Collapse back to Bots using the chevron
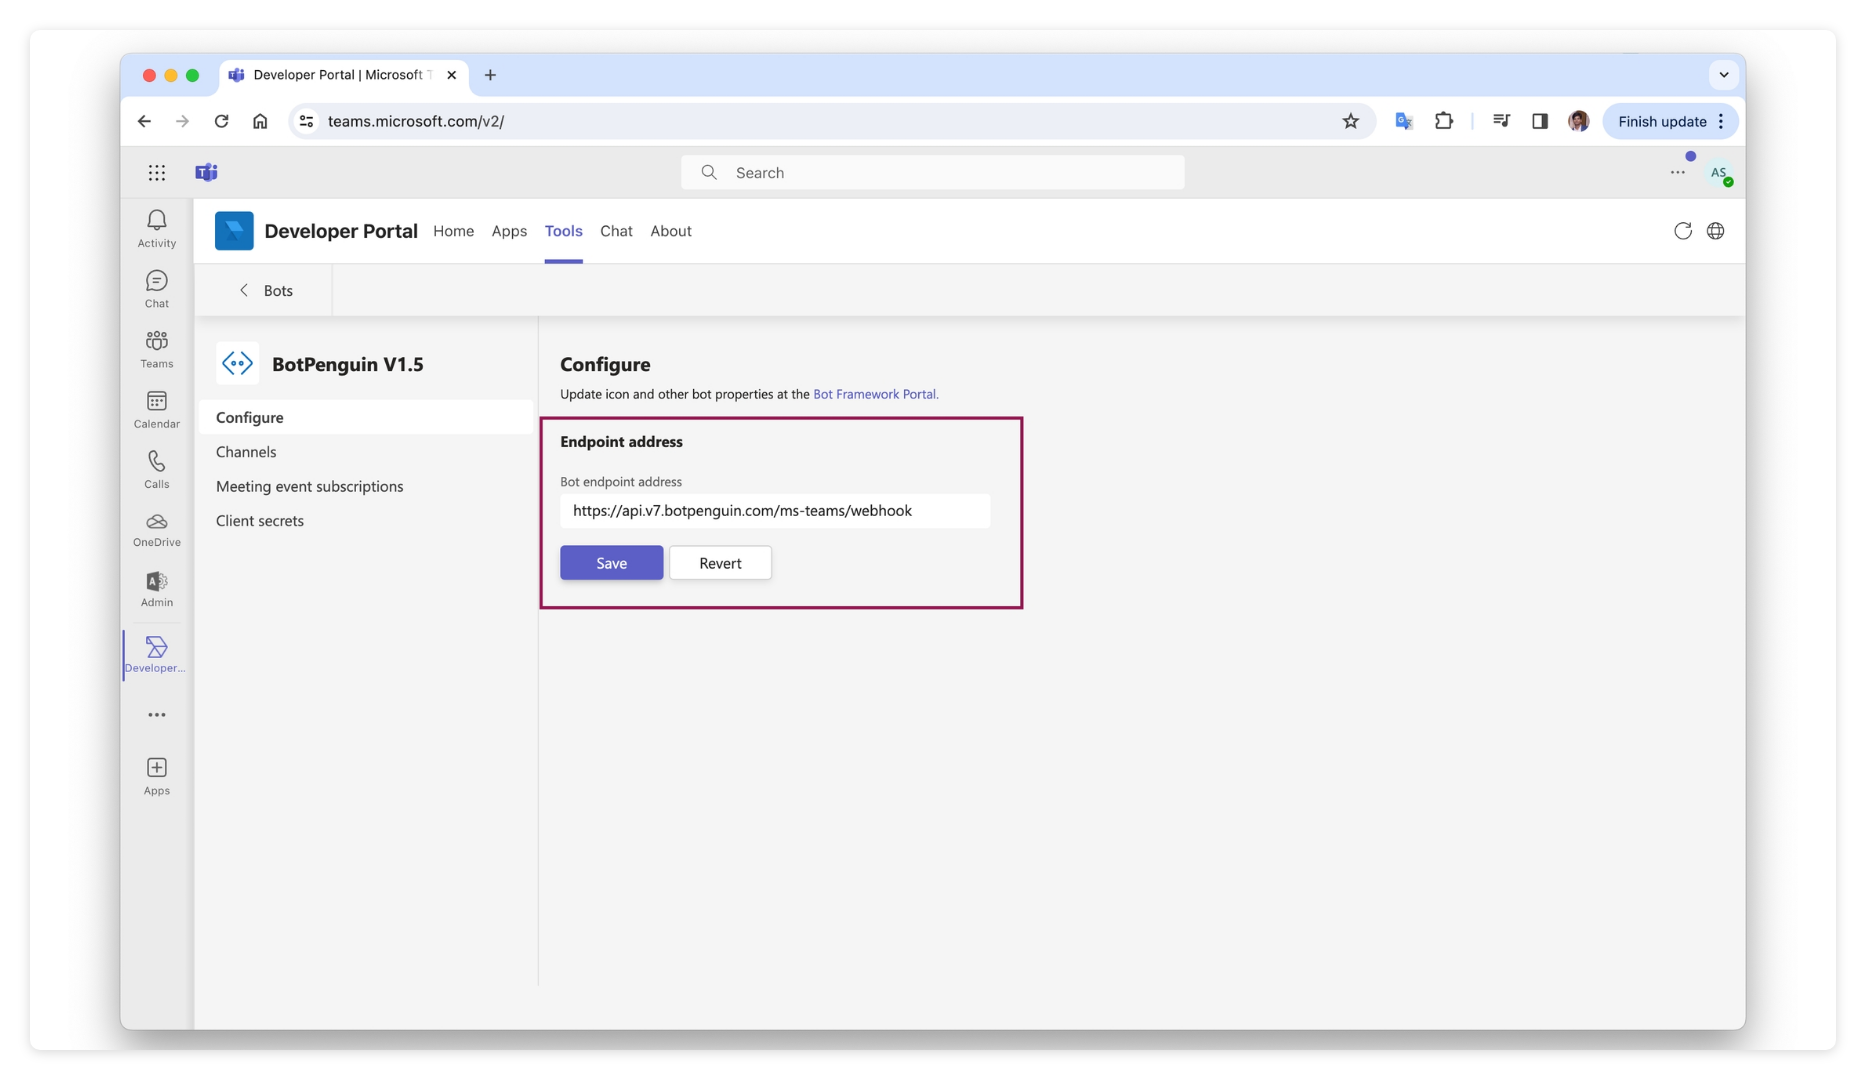 tap(243, 290)
